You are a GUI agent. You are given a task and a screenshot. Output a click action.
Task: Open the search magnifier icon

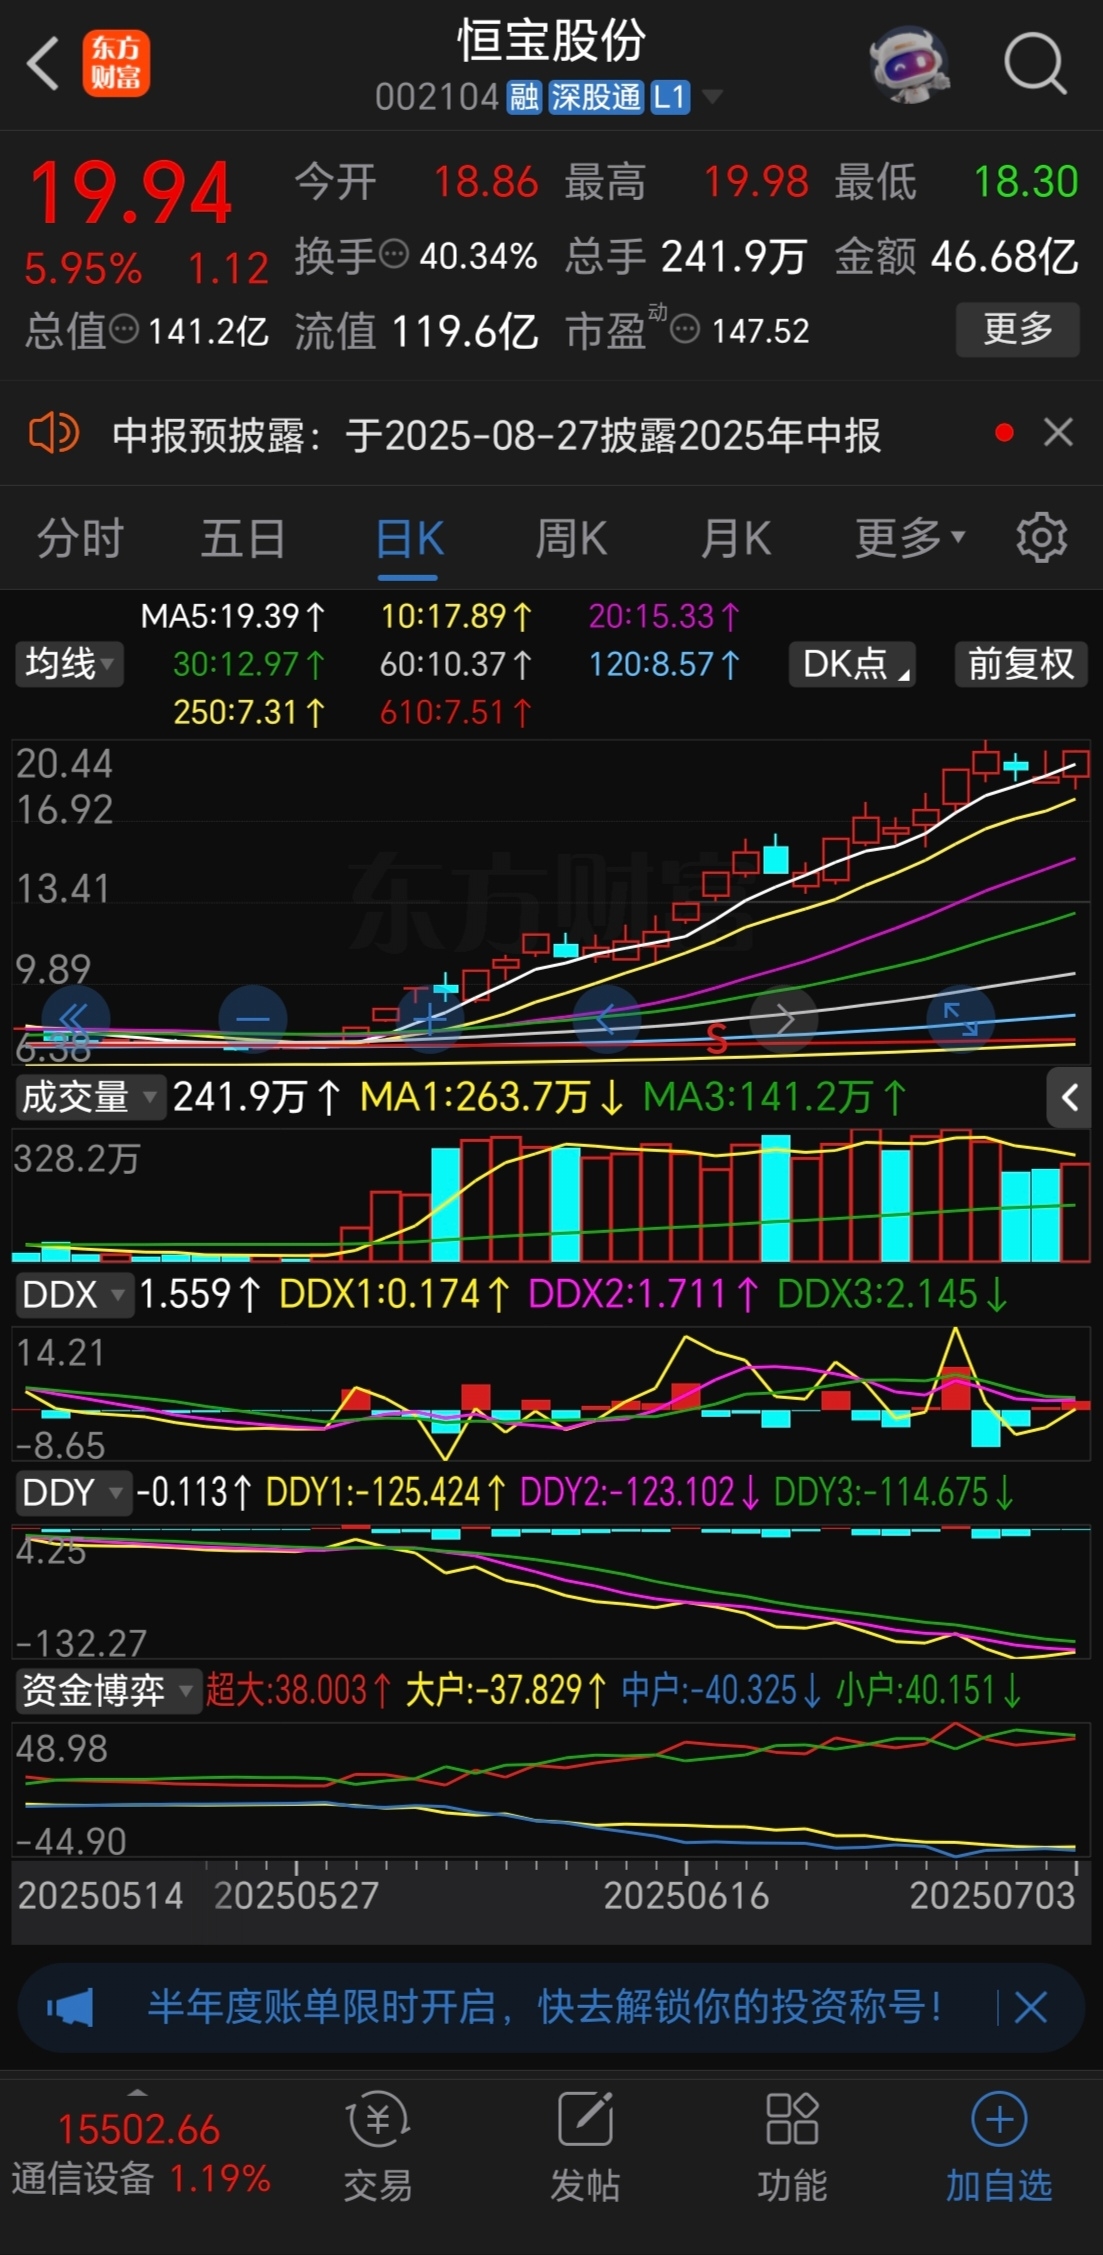point(1035,64)
